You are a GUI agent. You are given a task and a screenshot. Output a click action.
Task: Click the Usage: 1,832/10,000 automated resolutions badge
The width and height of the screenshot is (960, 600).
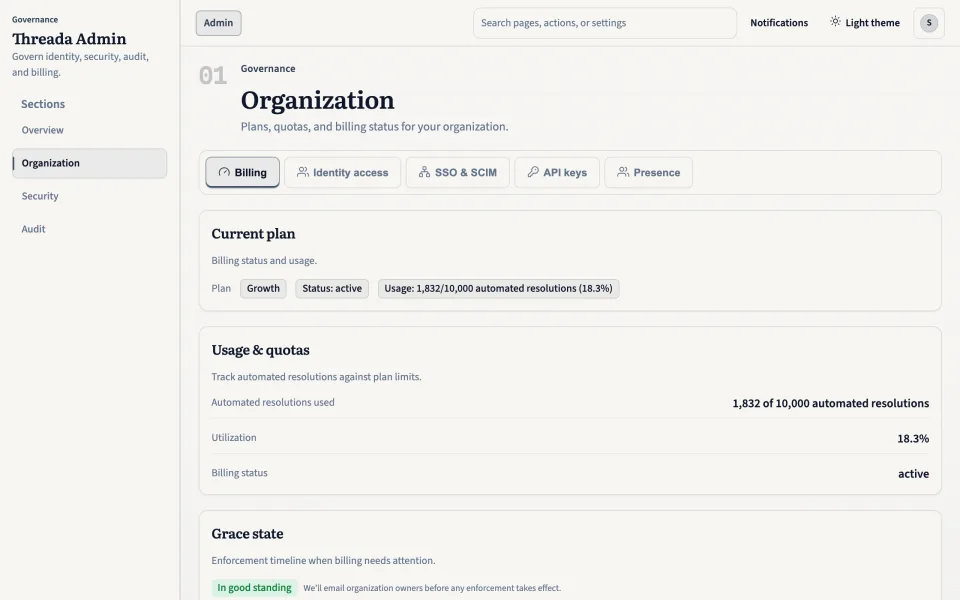point(498,288)
